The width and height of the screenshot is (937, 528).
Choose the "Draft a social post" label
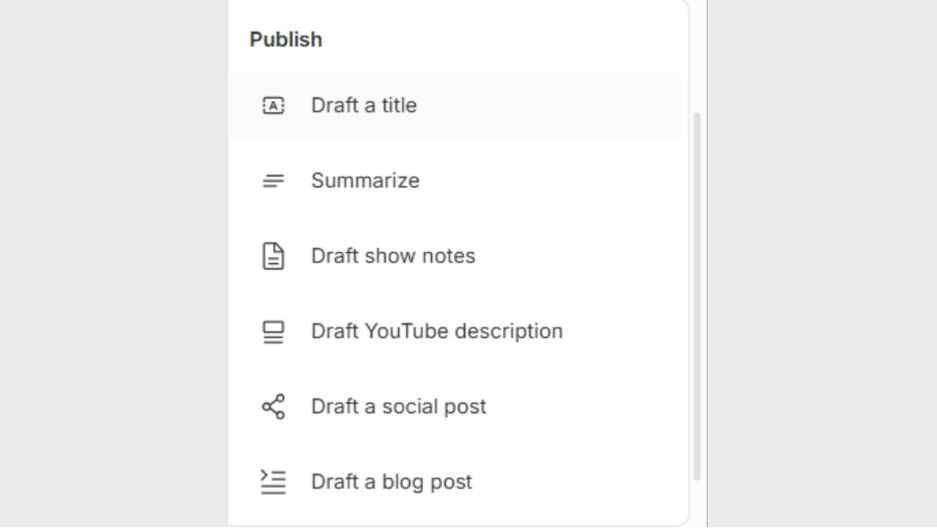[398, 406]
